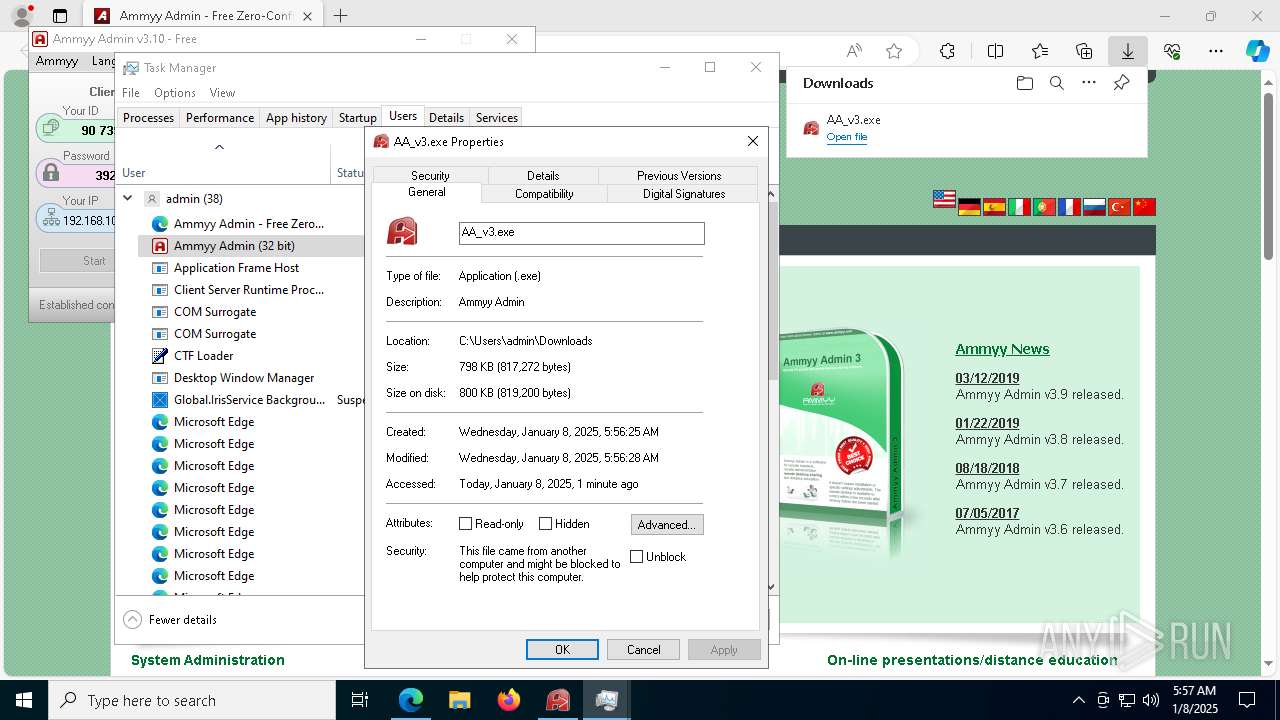Open Edge Browser essentials icon
Viewport: 1280px width, 720px height.
[1172, 51]
